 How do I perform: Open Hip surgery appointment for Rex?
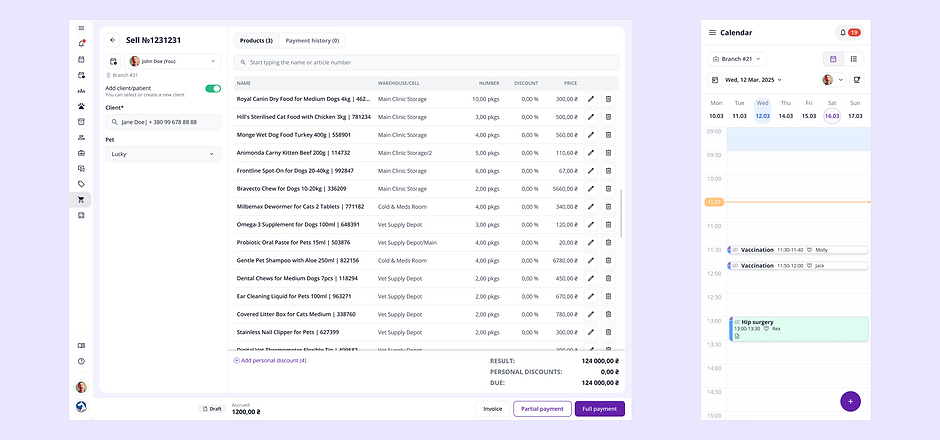pyautogui.click(x=799, y=329)
